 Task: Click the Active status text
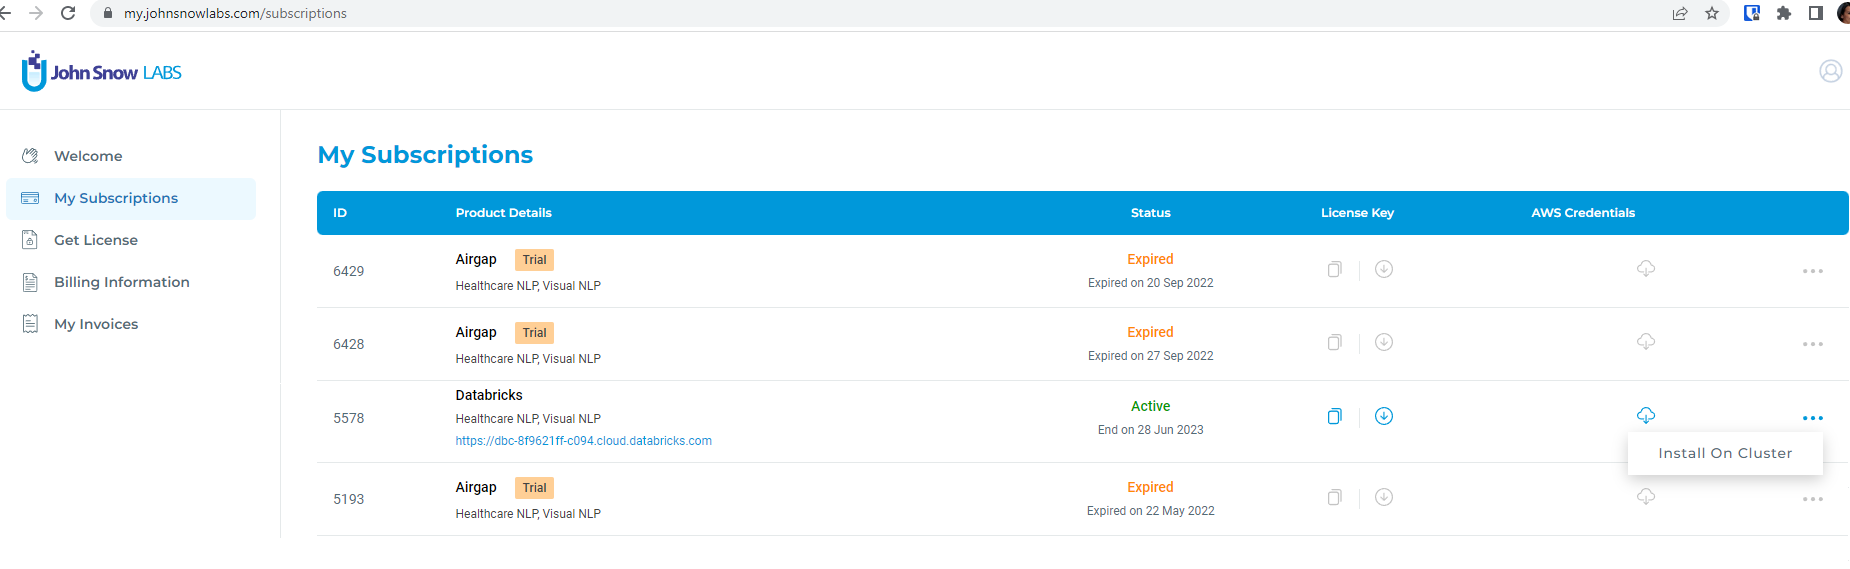(1150, 406)
